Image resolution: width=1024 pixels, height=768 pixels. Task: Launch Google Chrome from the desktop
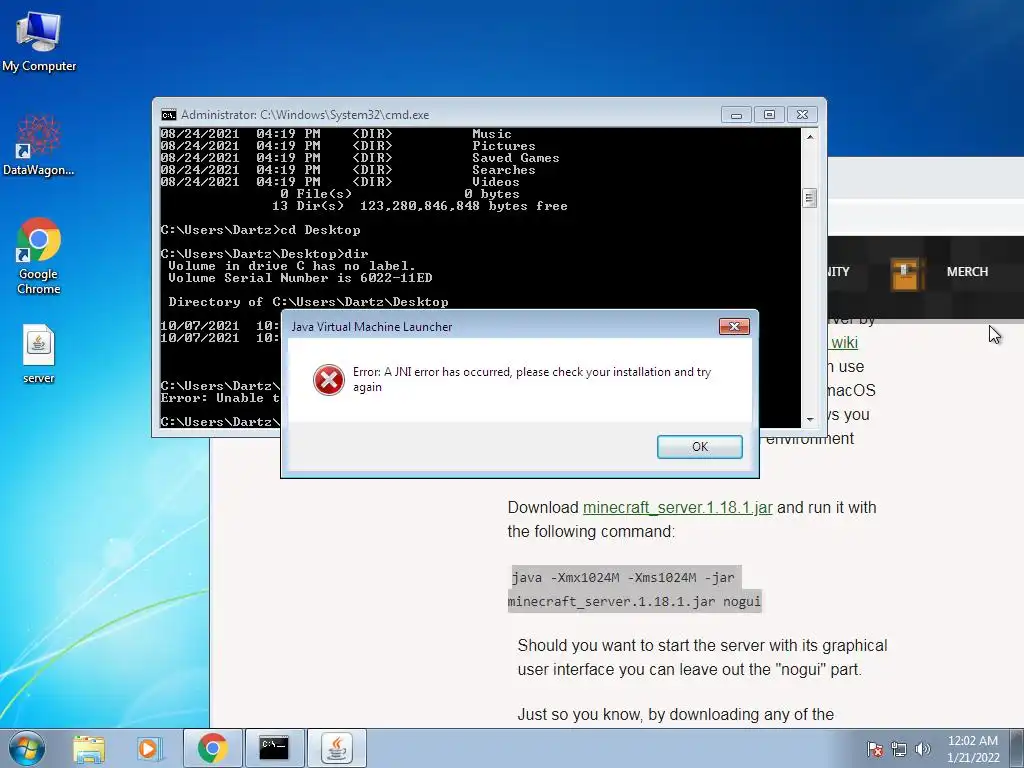click(x=39, y=256)
